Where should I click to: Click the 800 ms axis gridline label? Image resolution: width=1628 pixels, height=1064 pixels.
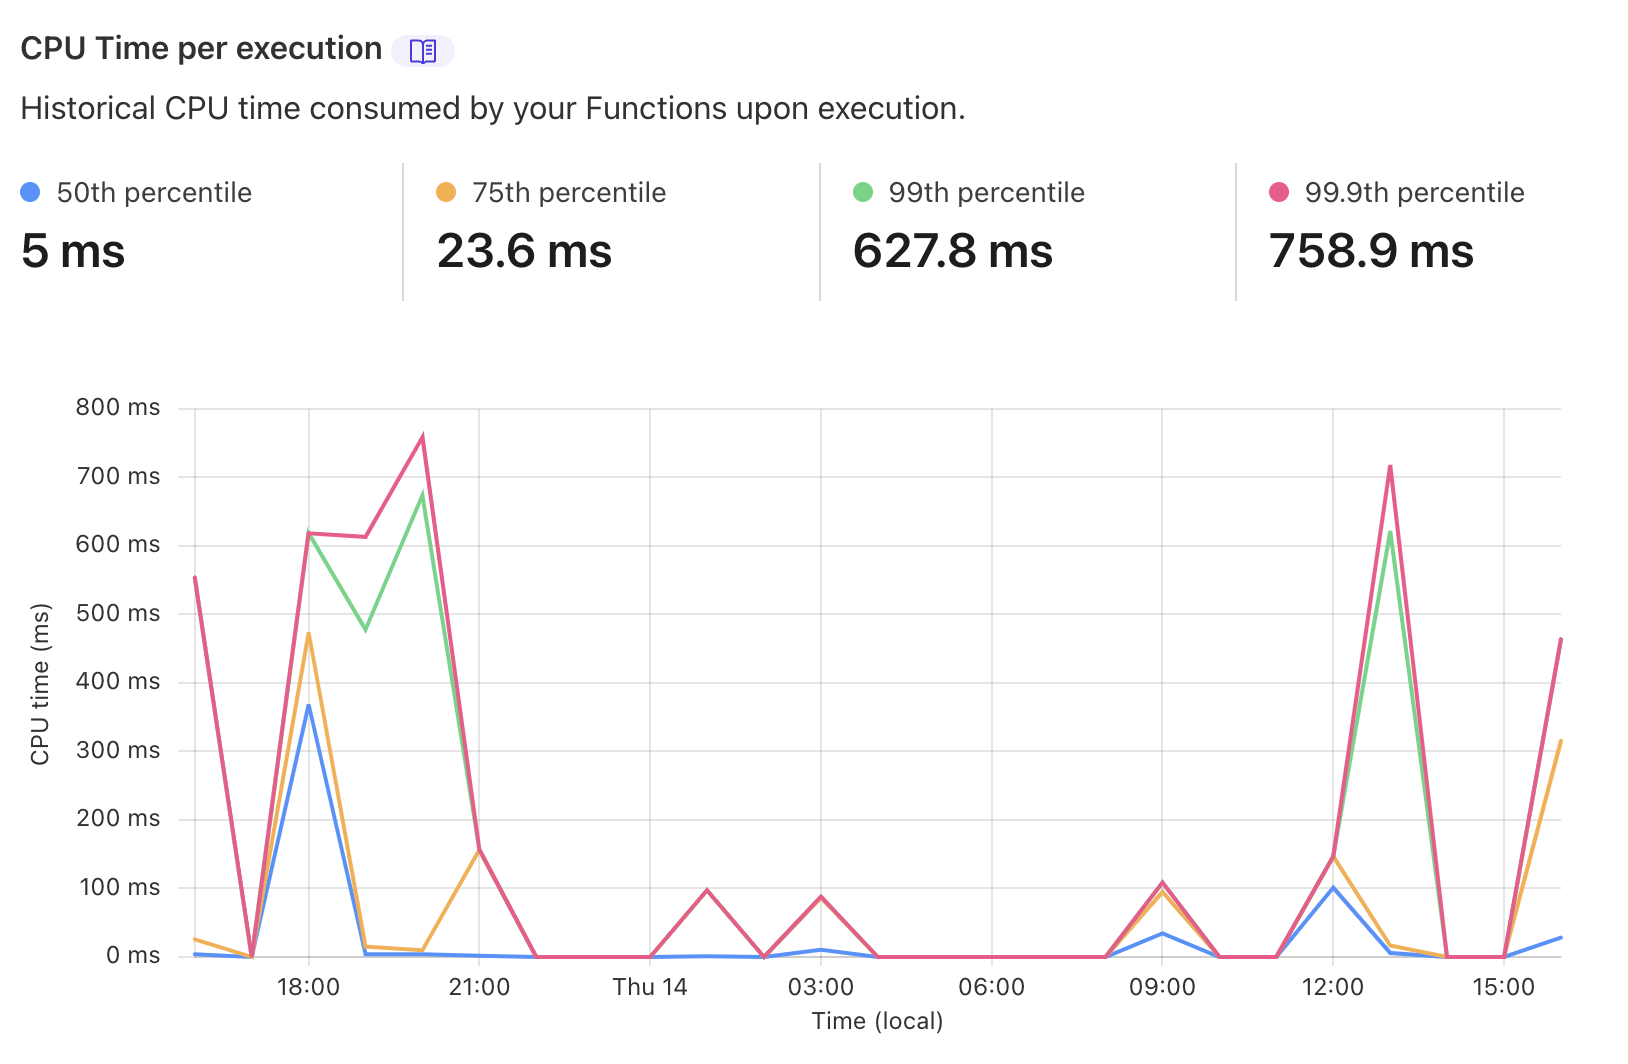(x=118, y=407)
